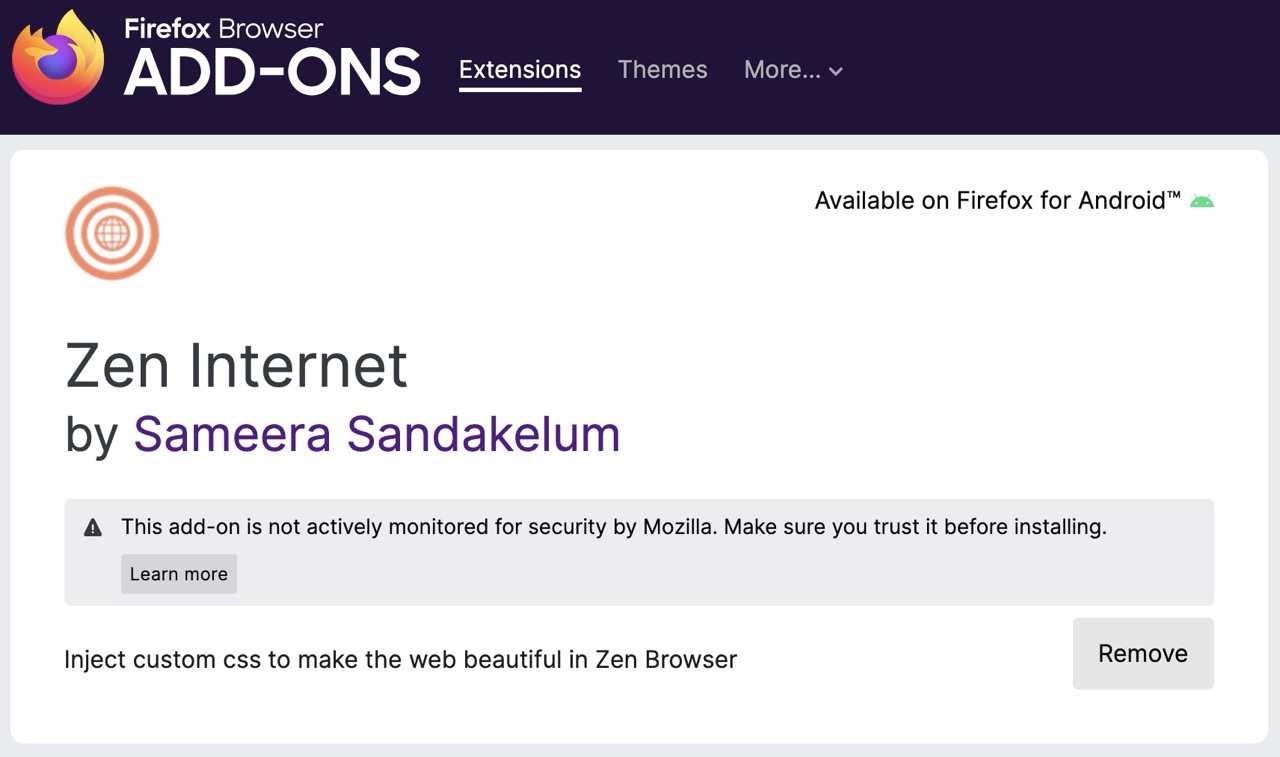This screenshot has width=1280, height=757.
Task: Click the ADD-ONS wordmark
Action: pos(272,73)
